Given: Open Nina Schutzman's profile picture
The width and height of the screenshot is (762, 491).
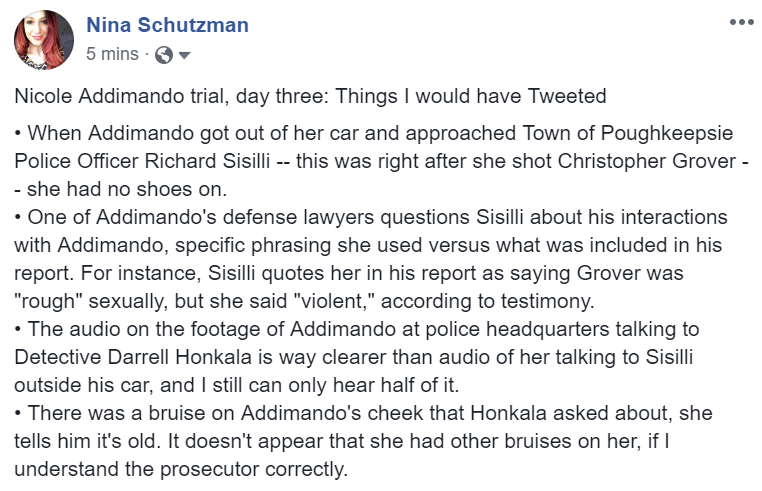Looking at the screenshot, I should (x=43, y=40).
